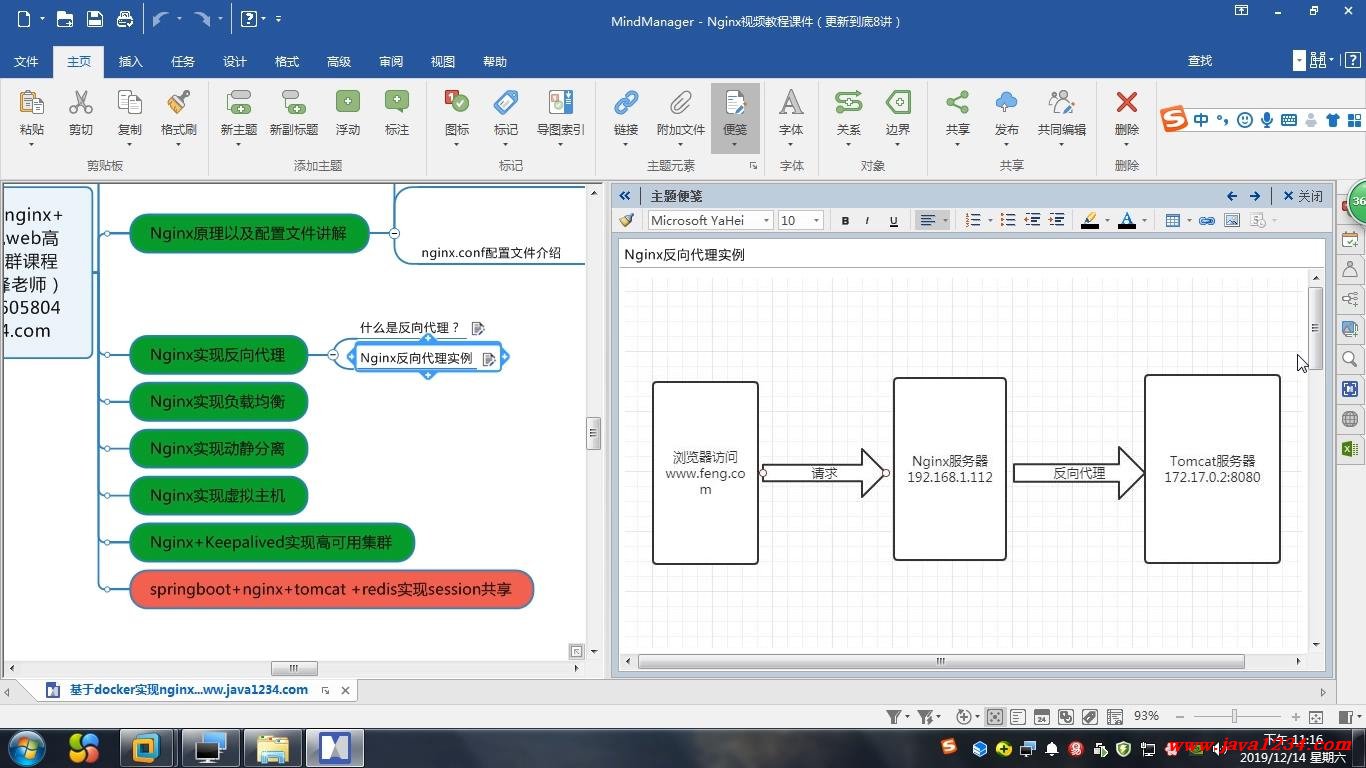Go to previous note with left arrow
This screenshot has width=1366, height=768.
pyautogui.click(x=1232, y=196)
